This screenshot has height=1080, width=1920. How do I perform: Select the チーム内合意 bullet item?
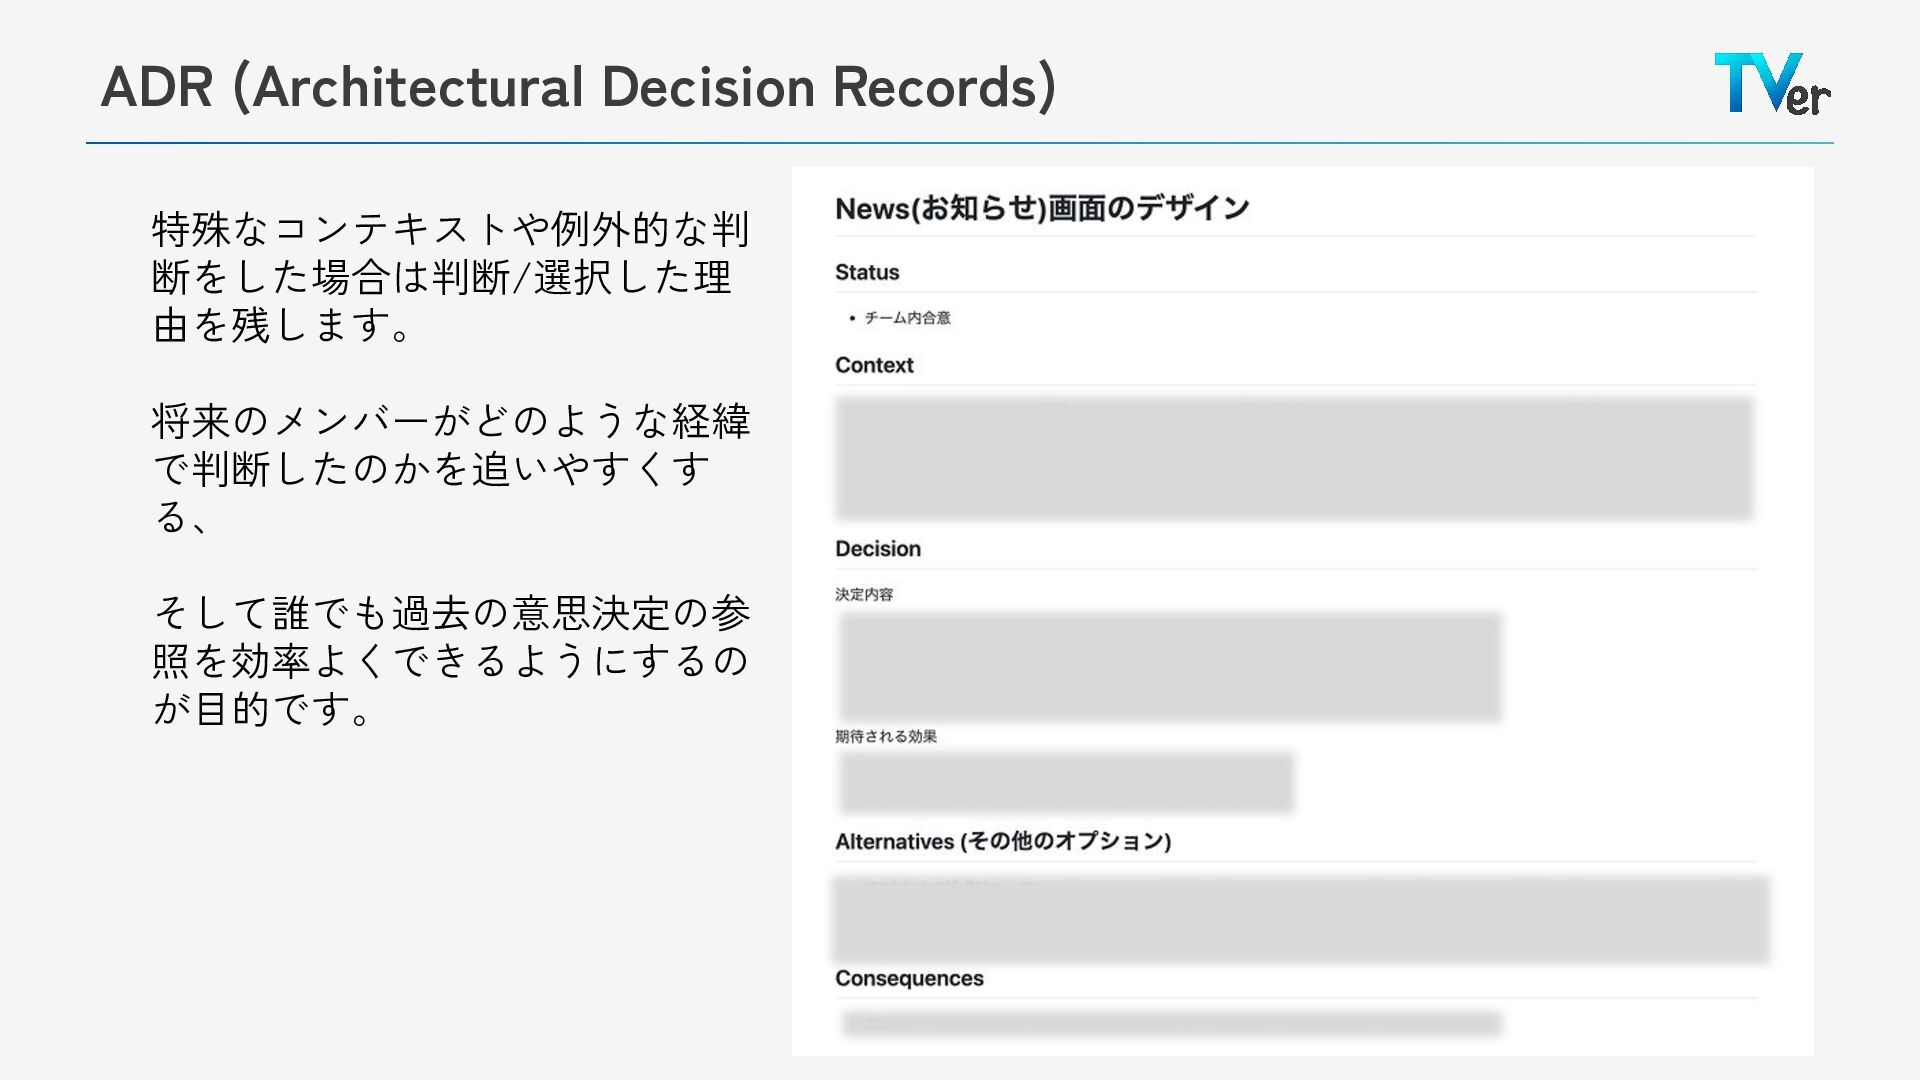(x=907, y=318)
